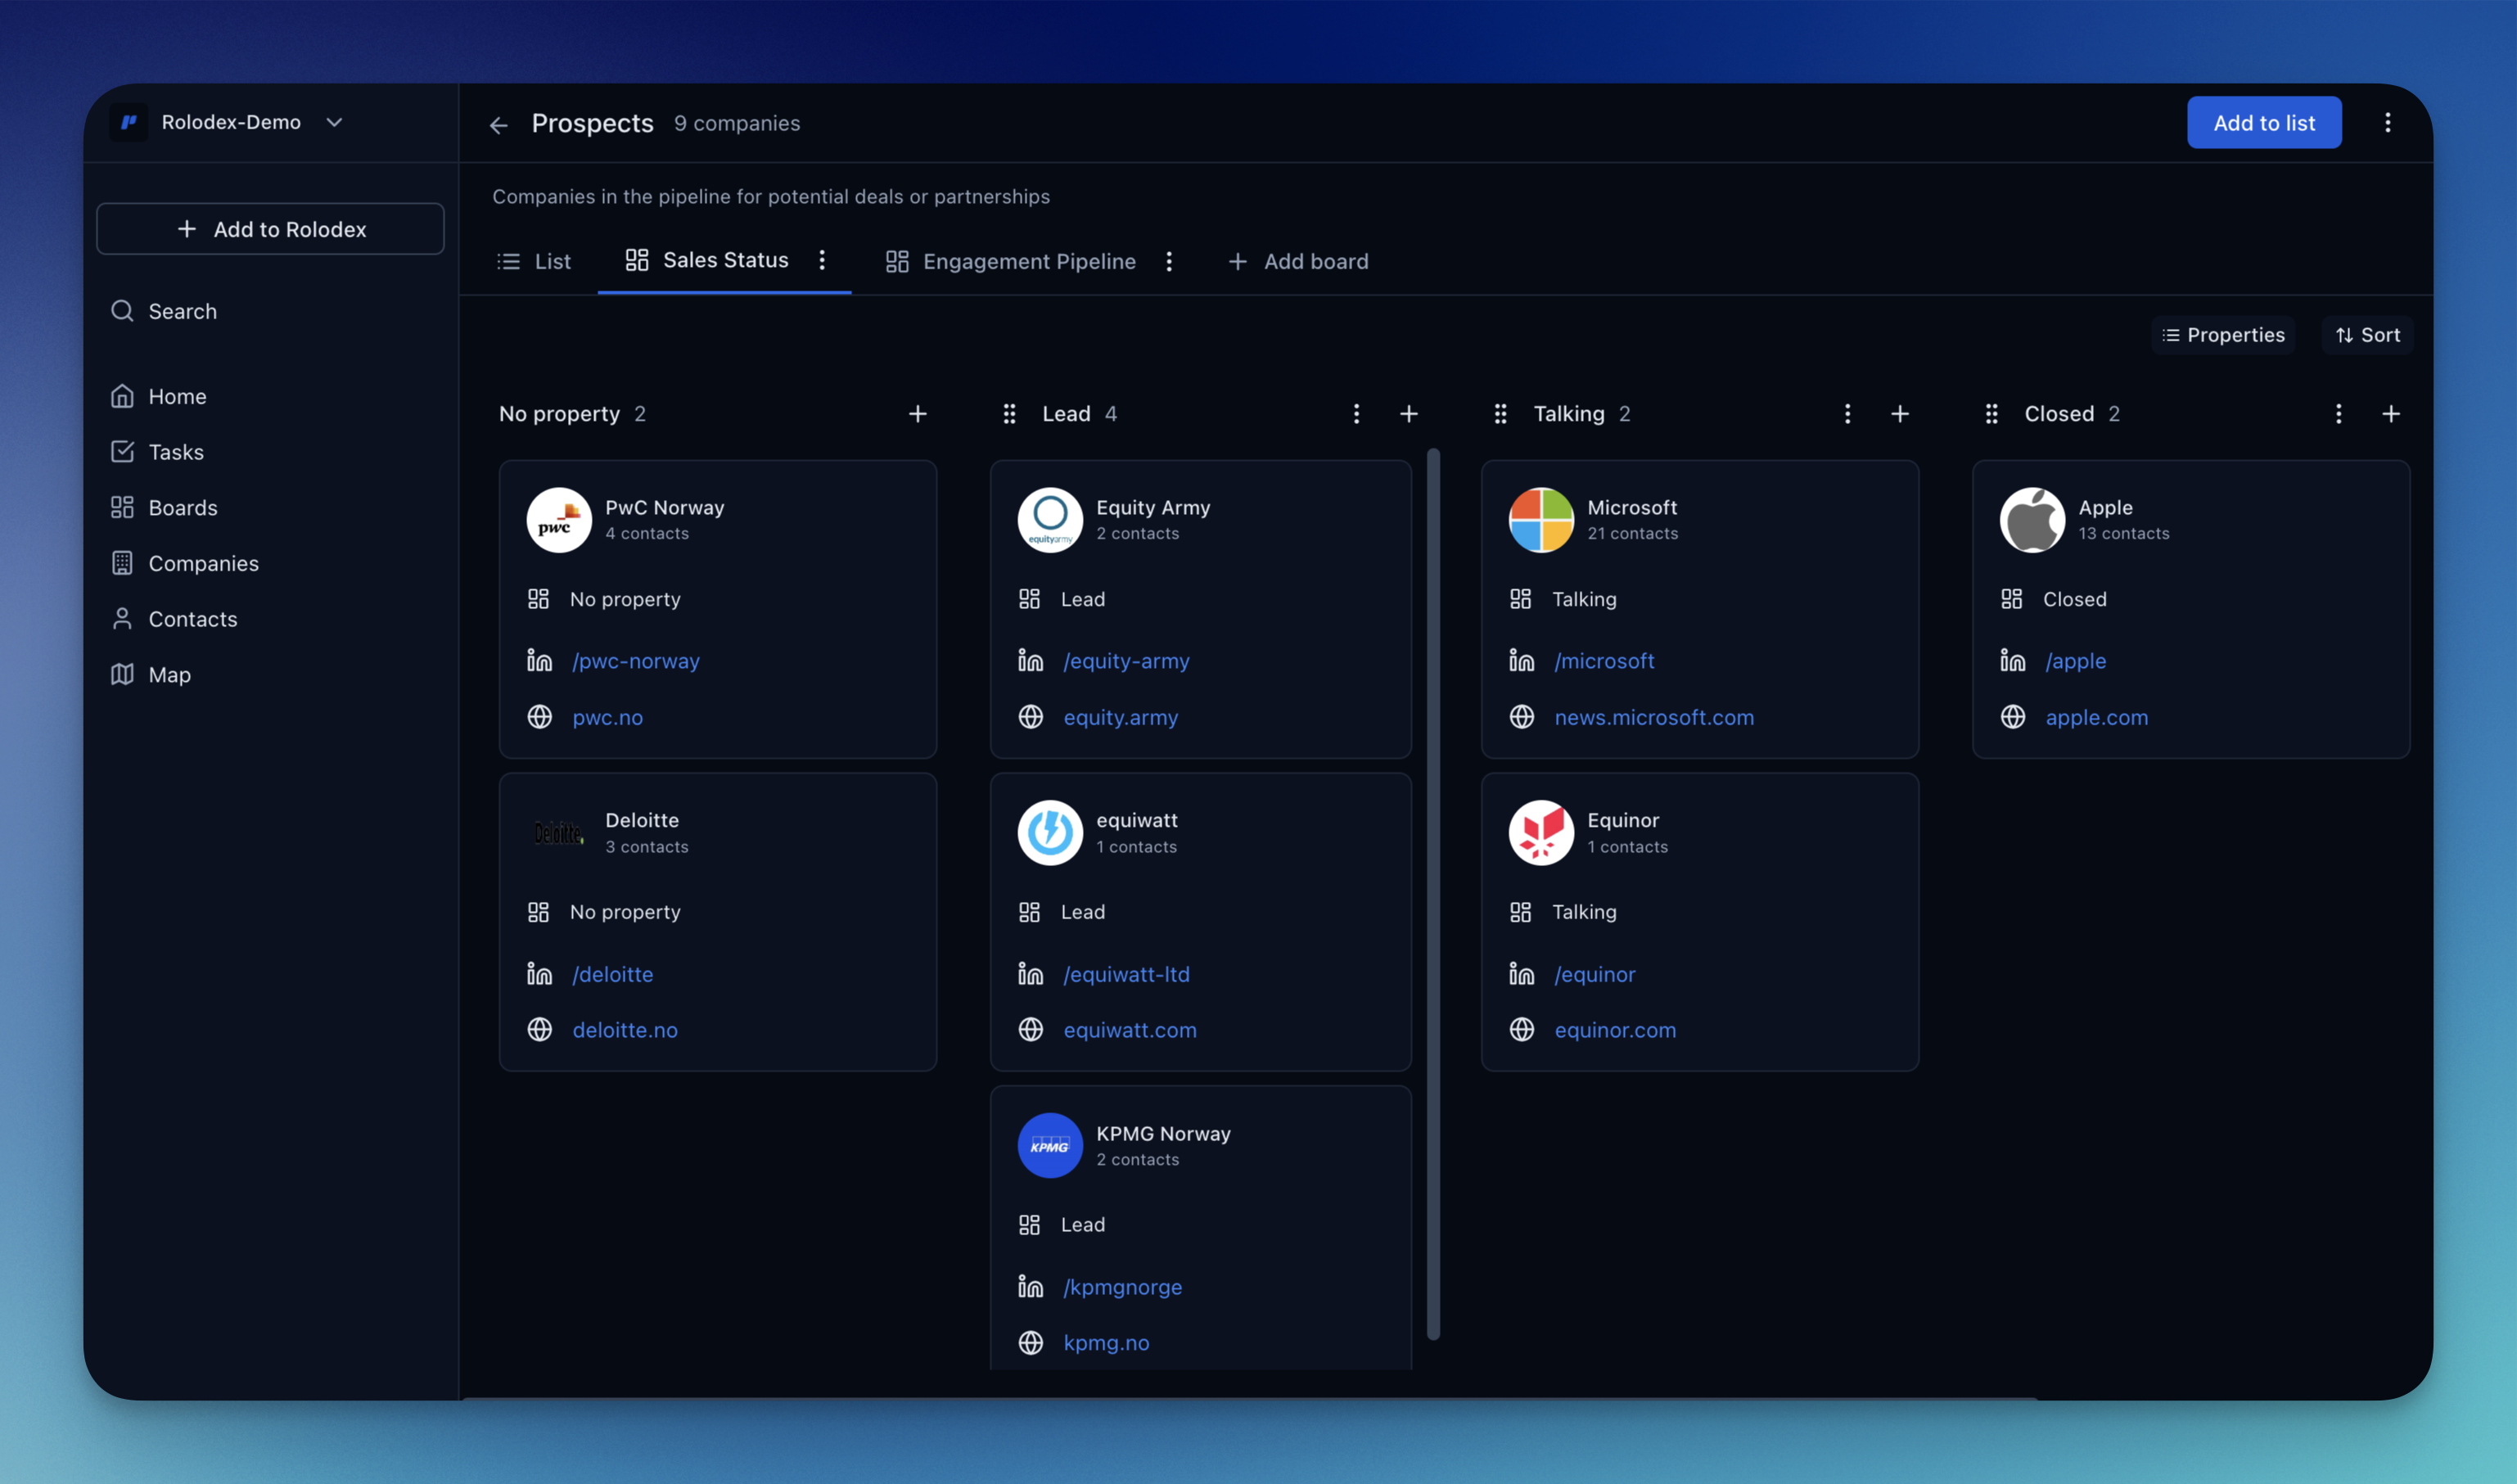Open the Properties panel button
This screenshot has height=1484, width=2517.
tap(2222, 335)
